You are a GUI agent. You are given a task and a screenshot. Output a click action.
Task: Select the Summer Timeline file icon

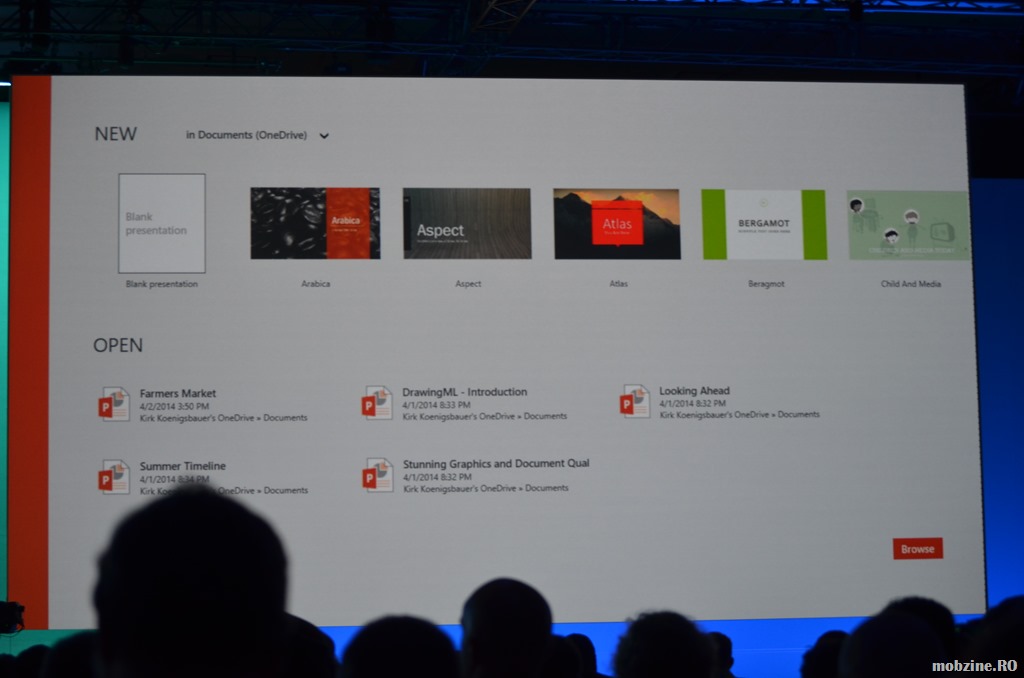(x=114, y=477)
